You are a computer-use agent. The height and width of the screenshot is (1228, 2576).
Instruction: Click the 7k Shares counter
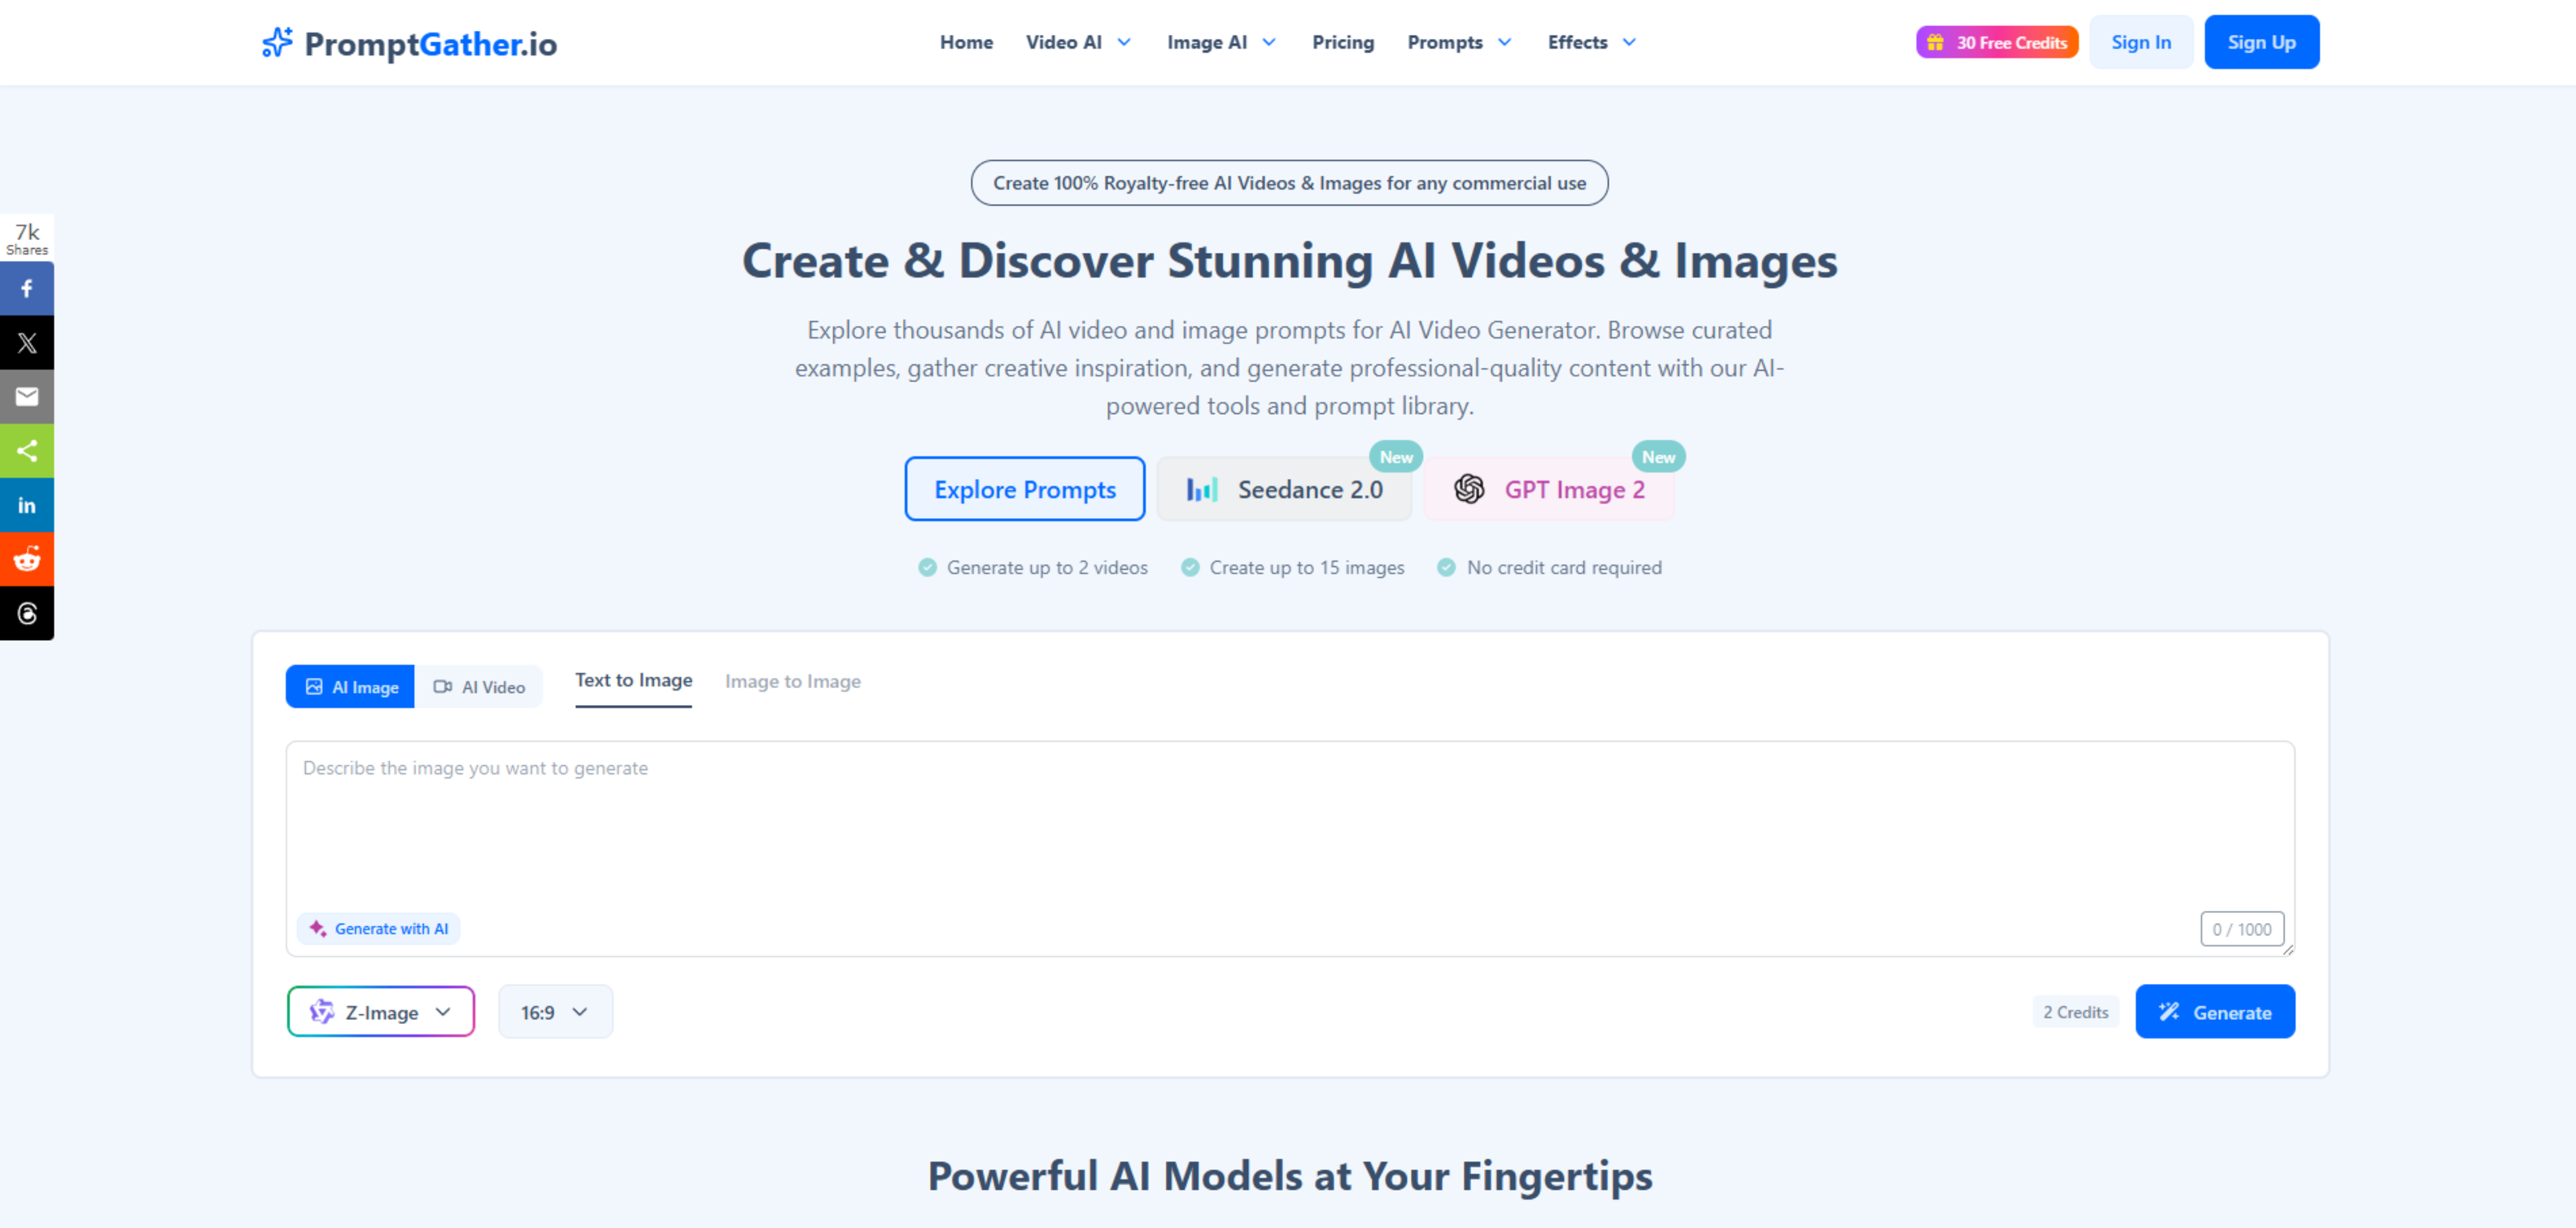pyautogui.click(x=27, y=239)
